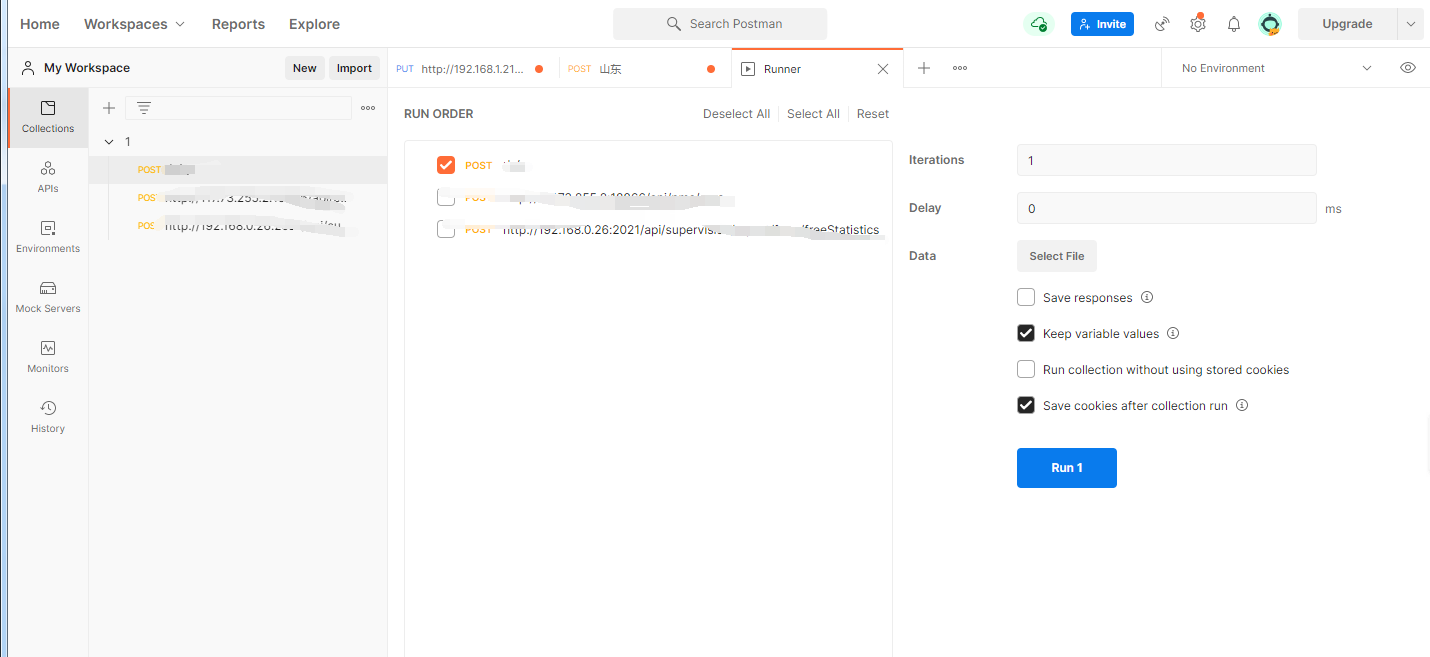Open collections panel more options ellipsis

click(x=368, y=108)
